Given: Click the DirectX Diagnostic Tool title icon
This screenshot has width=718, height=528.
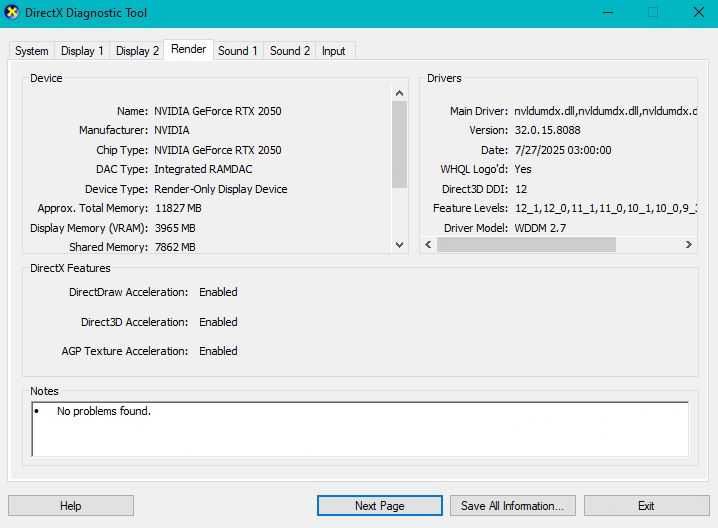Looking at the screenshot, I should click(11, 12).
